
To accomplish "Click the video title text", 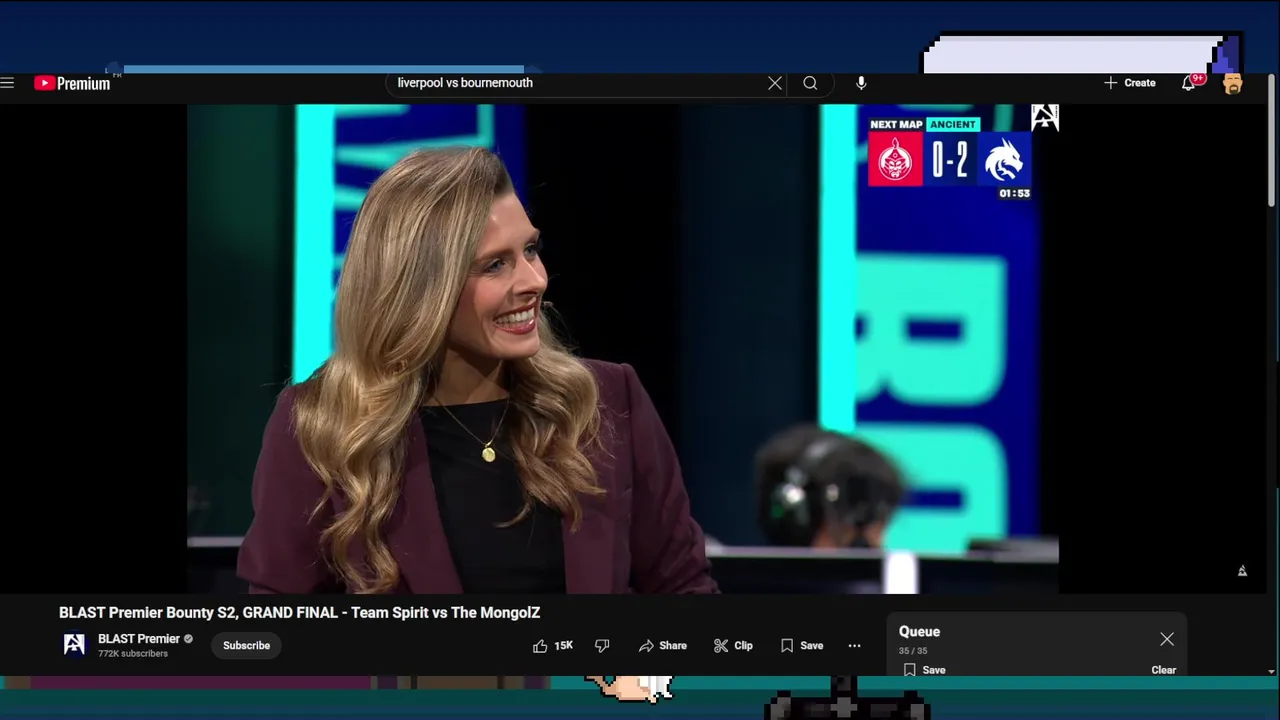I will 299,613.
